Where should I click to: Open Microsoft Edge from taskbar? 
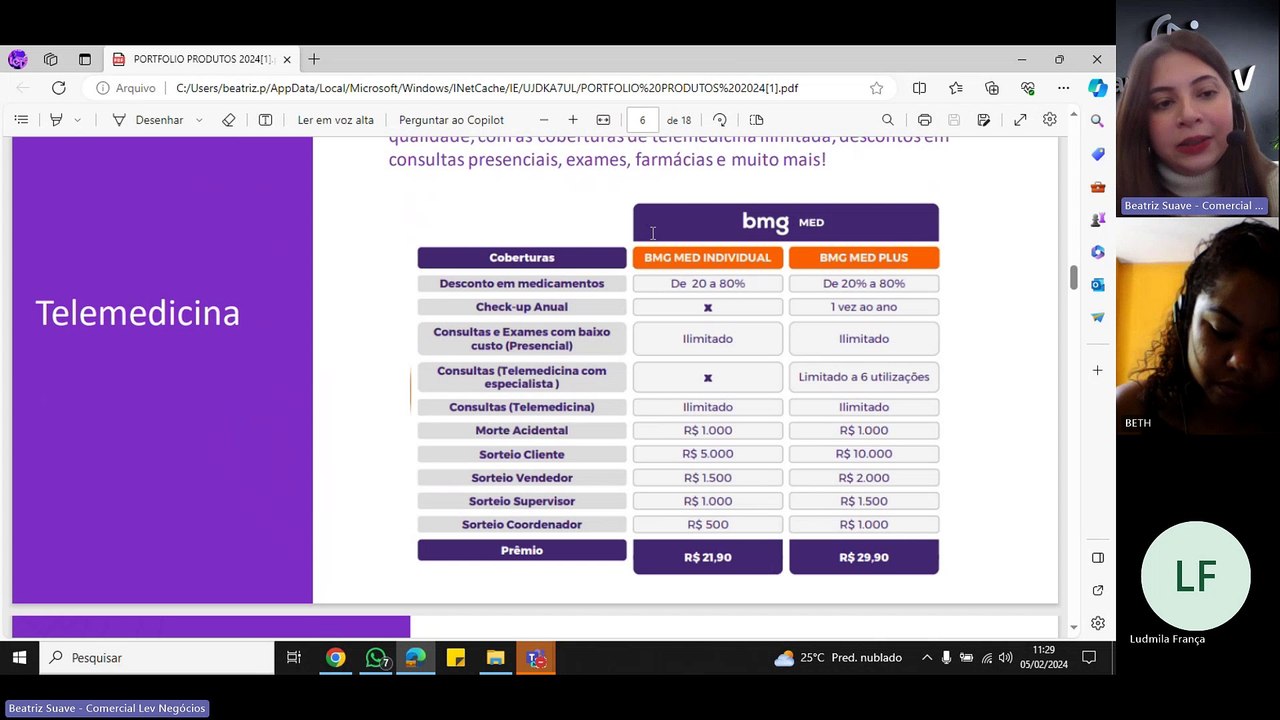pos(415,658)
